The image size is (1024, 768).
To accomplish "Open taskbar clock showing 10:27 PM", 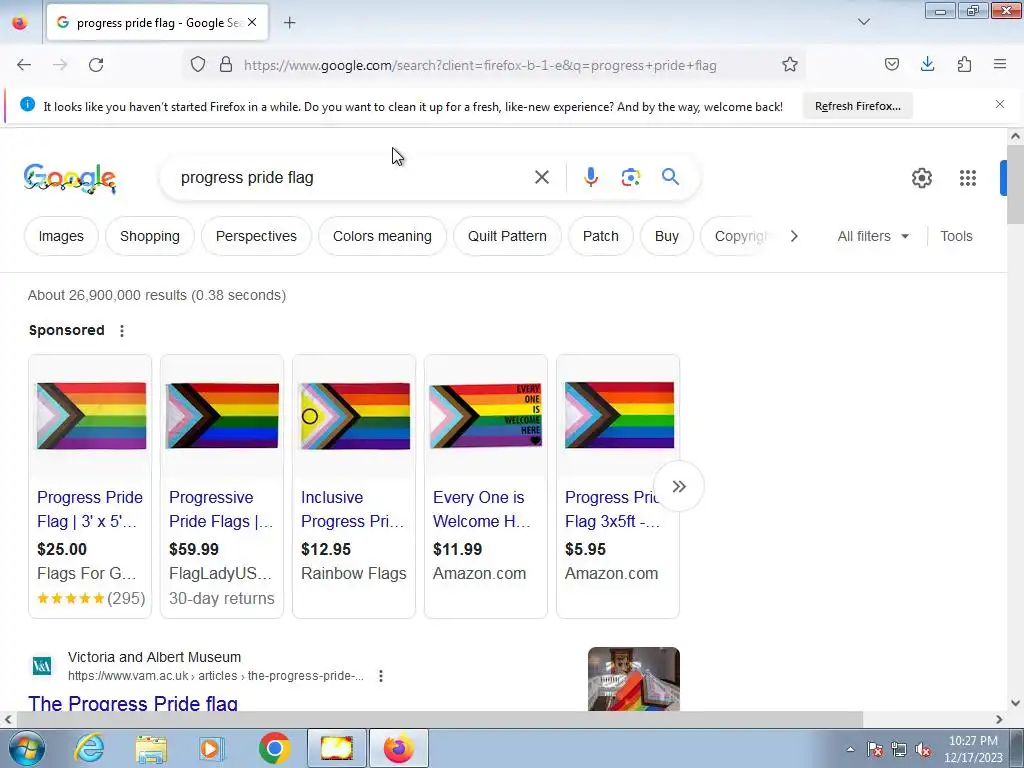I will click(973, 749).
